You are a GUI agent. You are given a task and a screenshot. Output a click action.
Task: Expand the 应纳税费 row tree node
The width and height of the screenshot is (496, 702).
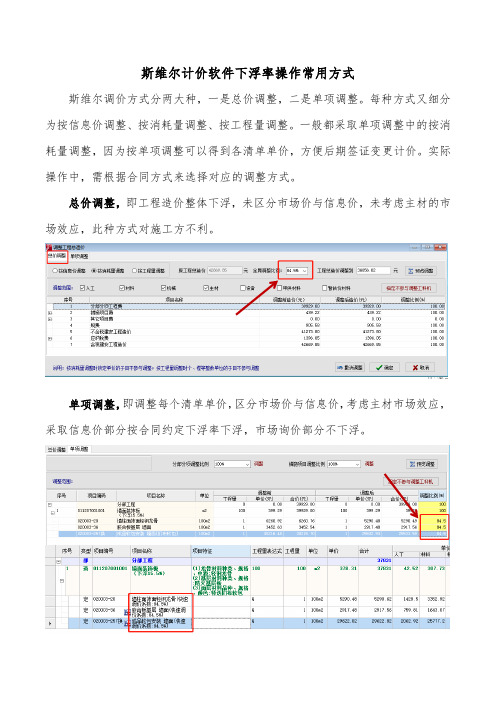[x=50, y=338]
